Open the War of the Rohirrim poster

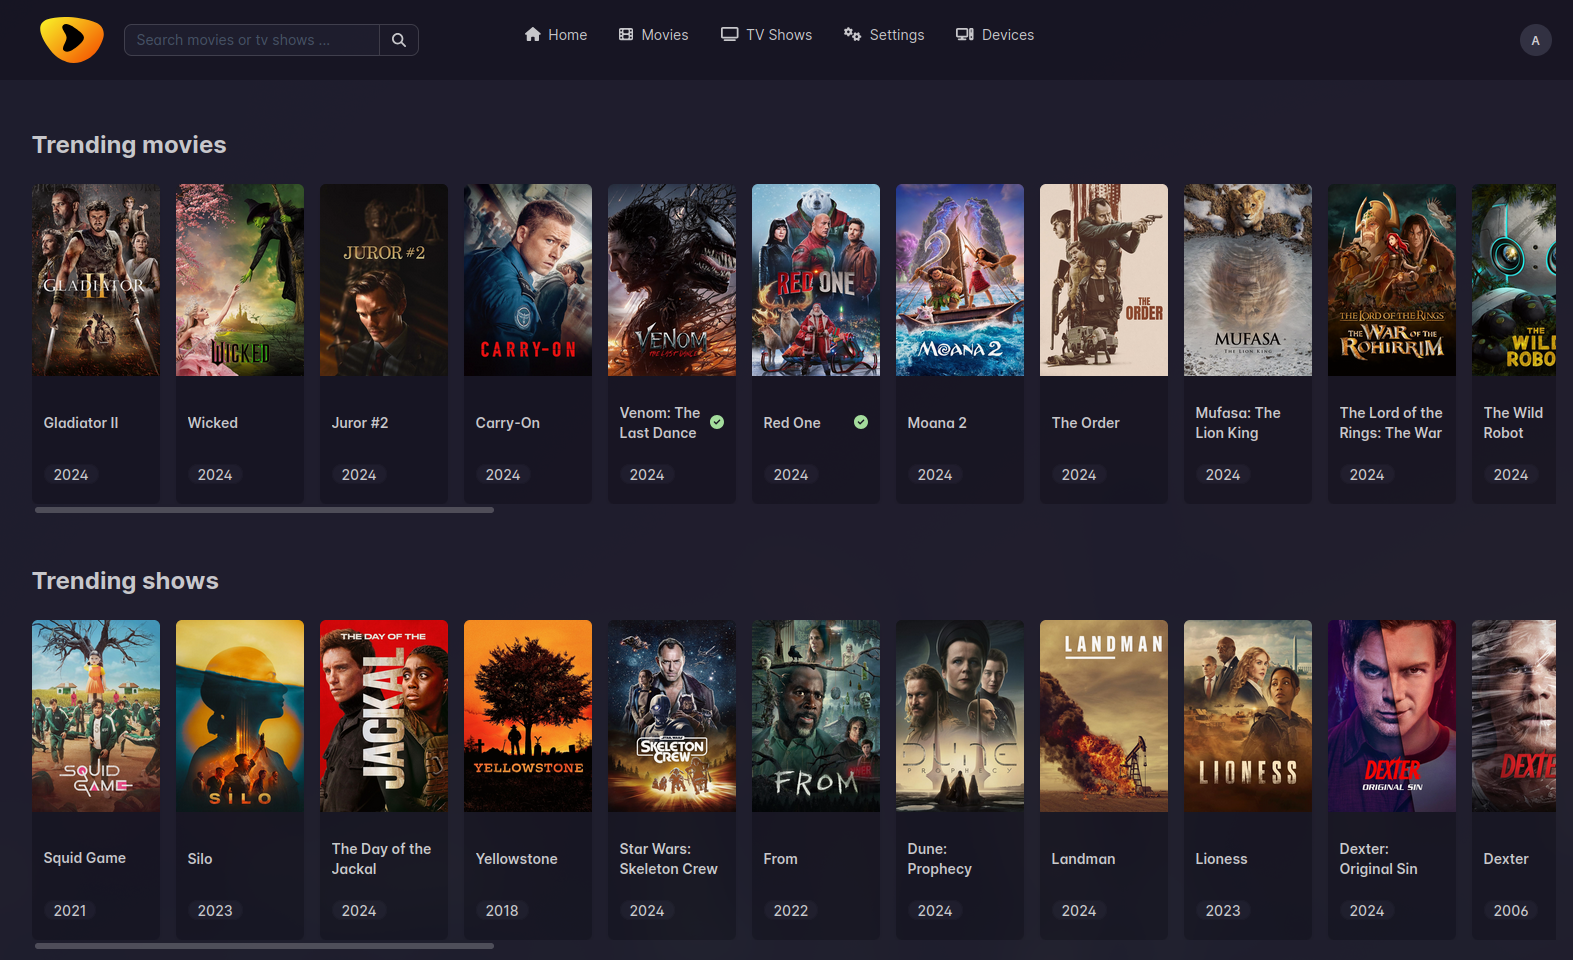tap(1392, 280)
